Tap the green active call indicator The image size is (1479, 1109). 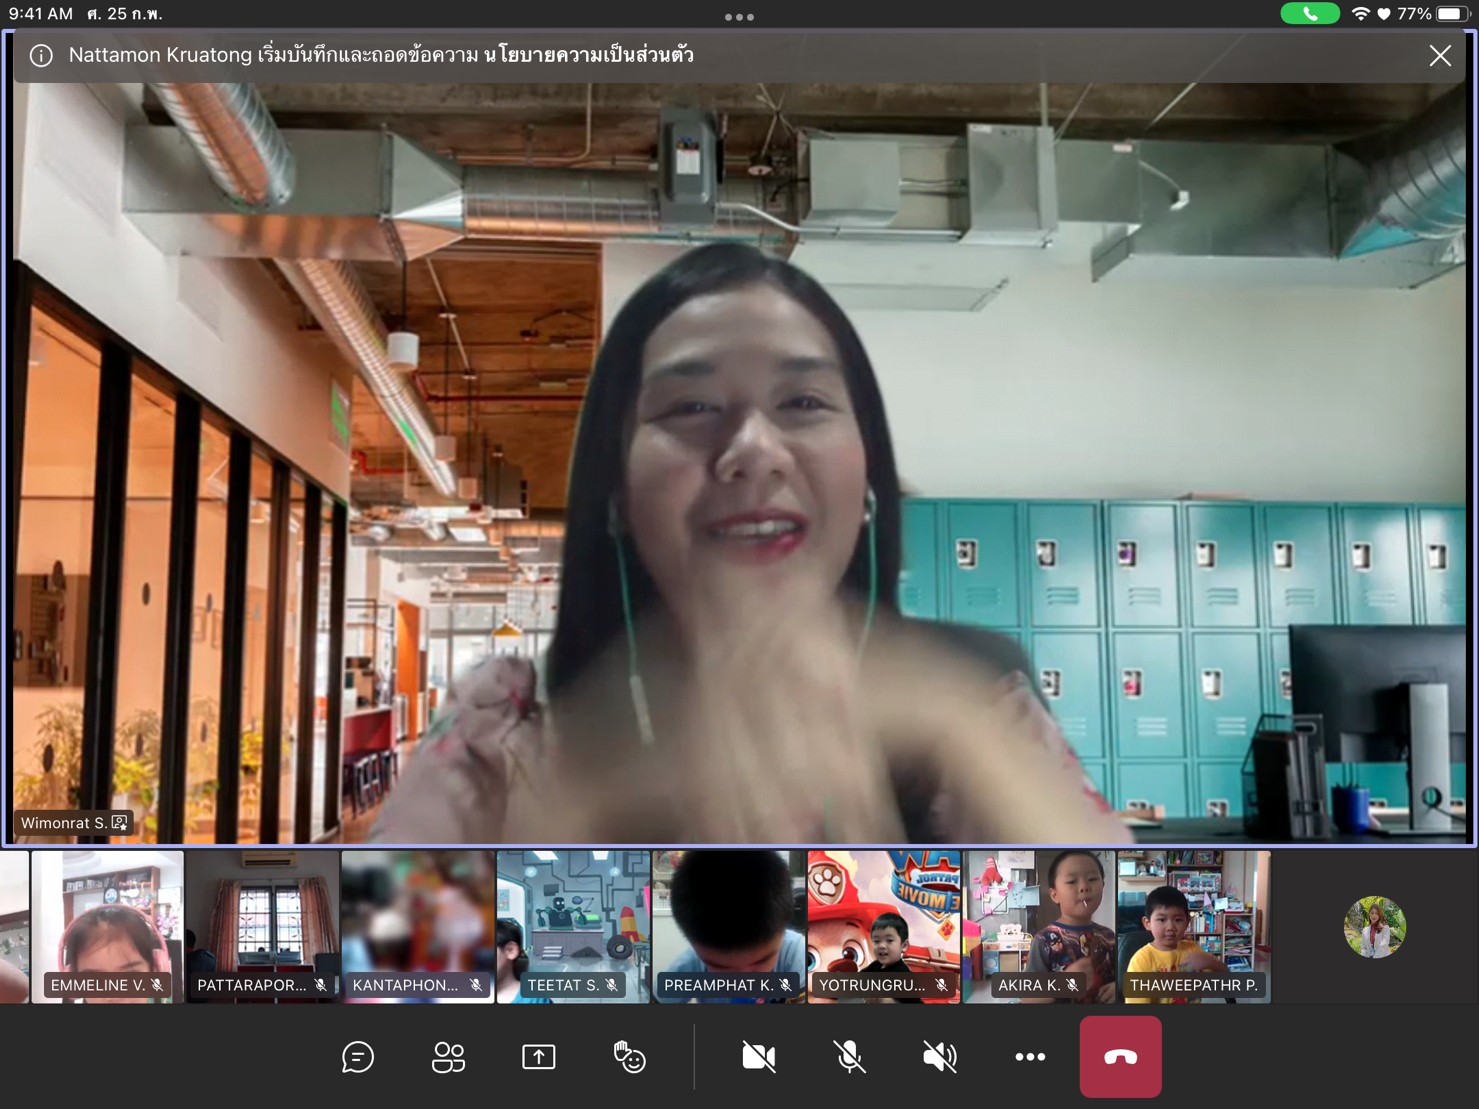1309,14
